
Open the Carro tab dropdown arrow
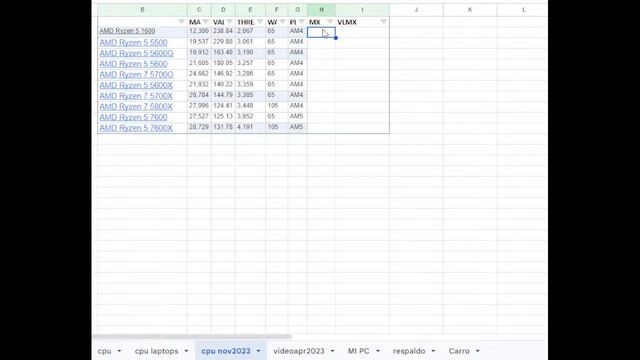tap(477, 351)
